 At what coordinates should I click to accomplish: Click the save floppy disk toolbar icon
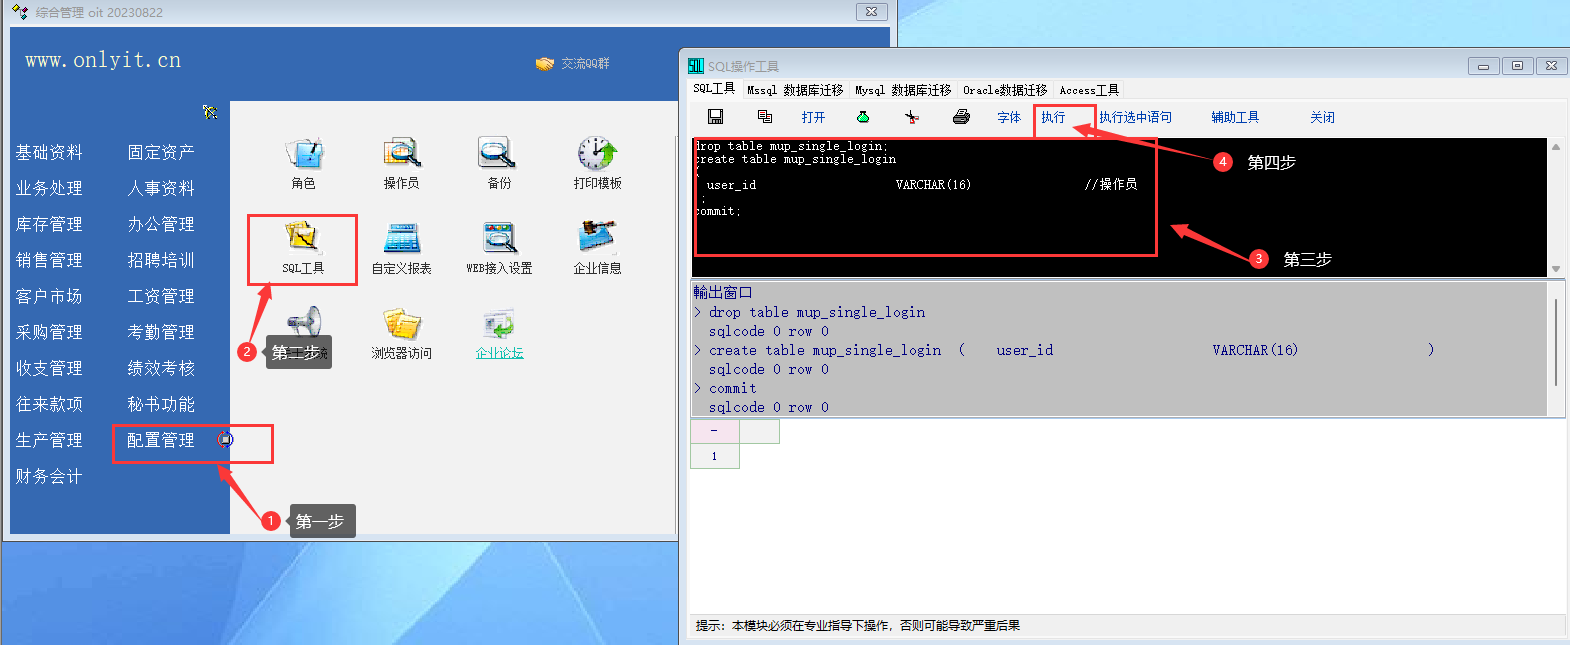716,117
